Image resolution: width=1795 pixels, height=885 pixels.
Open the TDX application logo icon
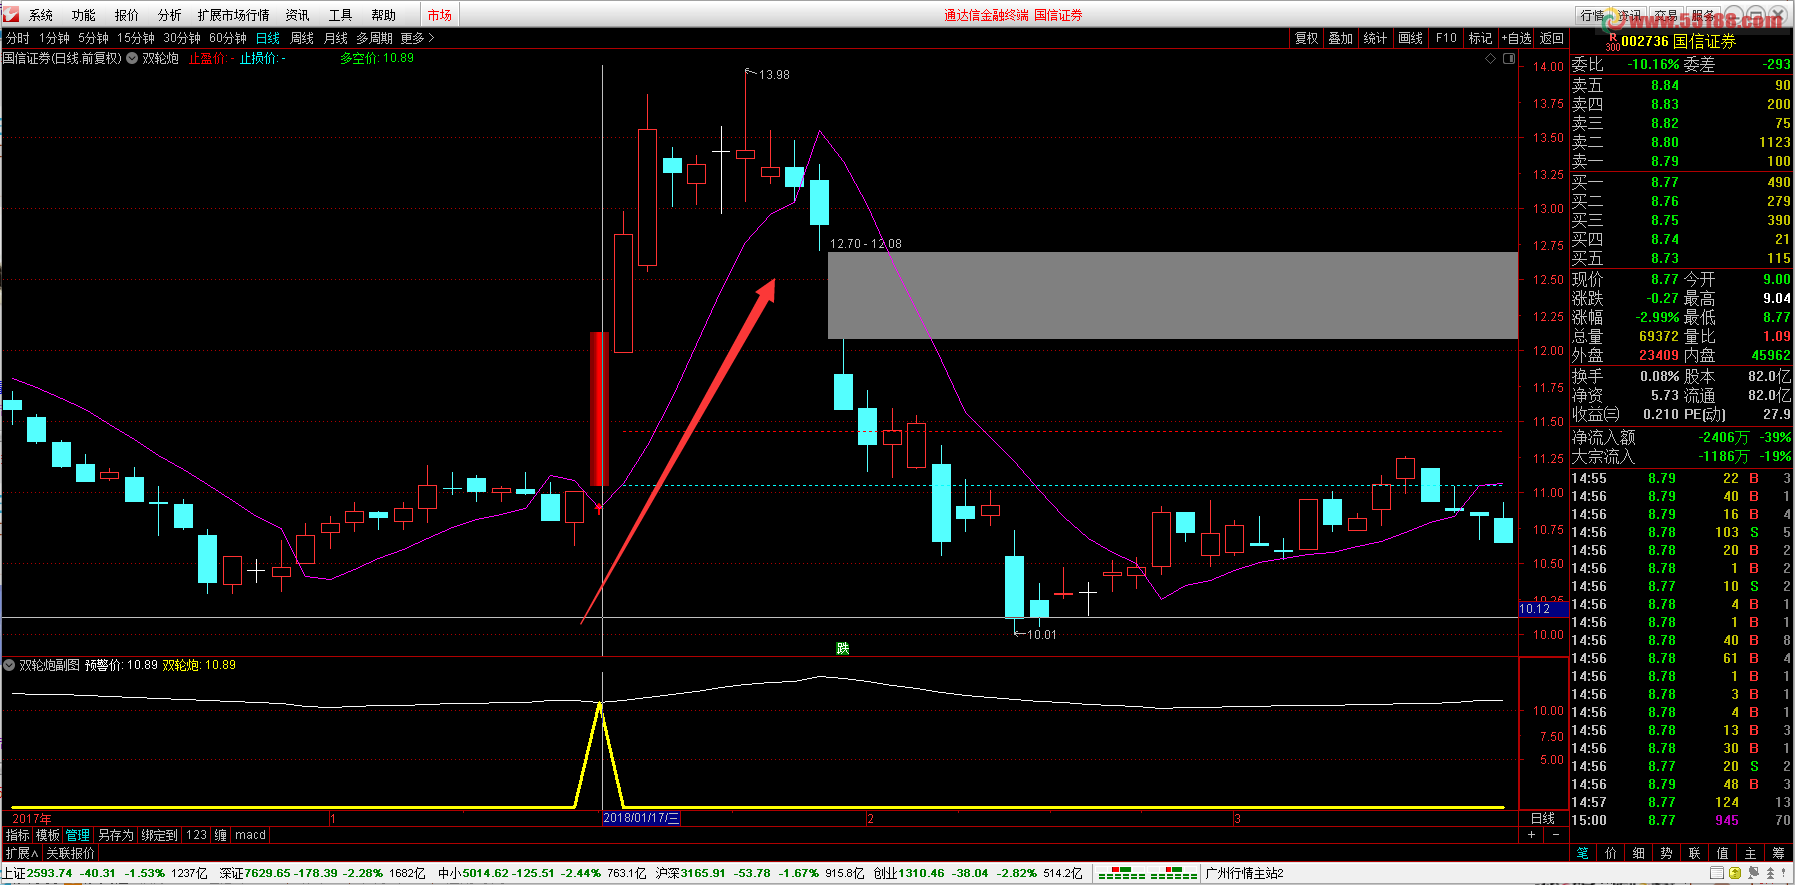pos(11,14)
